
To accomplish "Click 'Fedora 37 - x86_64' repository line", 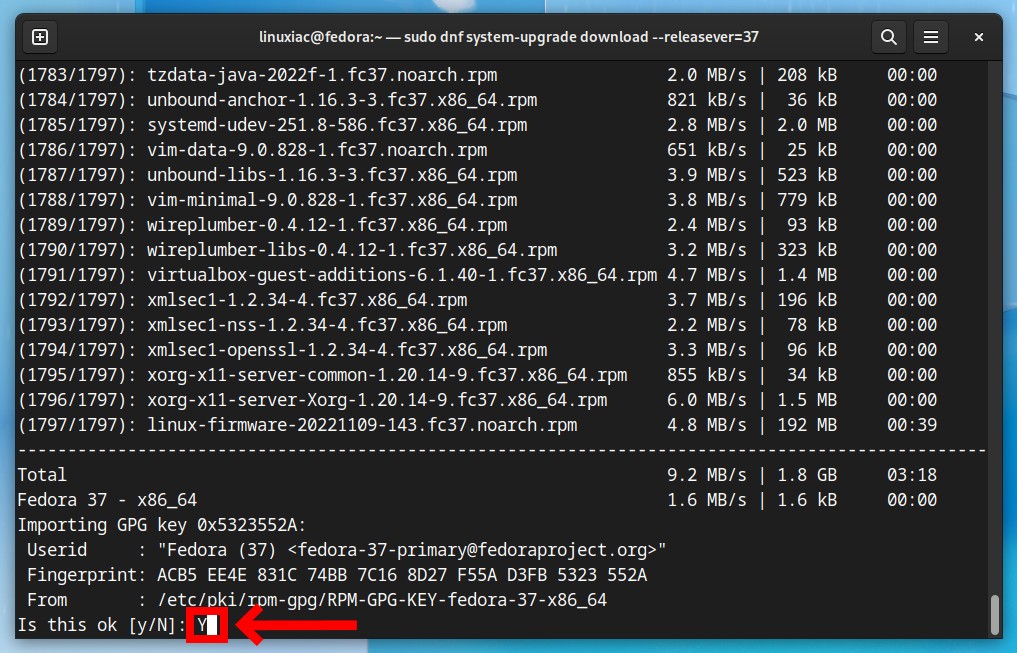I will (x=107, y=500).
